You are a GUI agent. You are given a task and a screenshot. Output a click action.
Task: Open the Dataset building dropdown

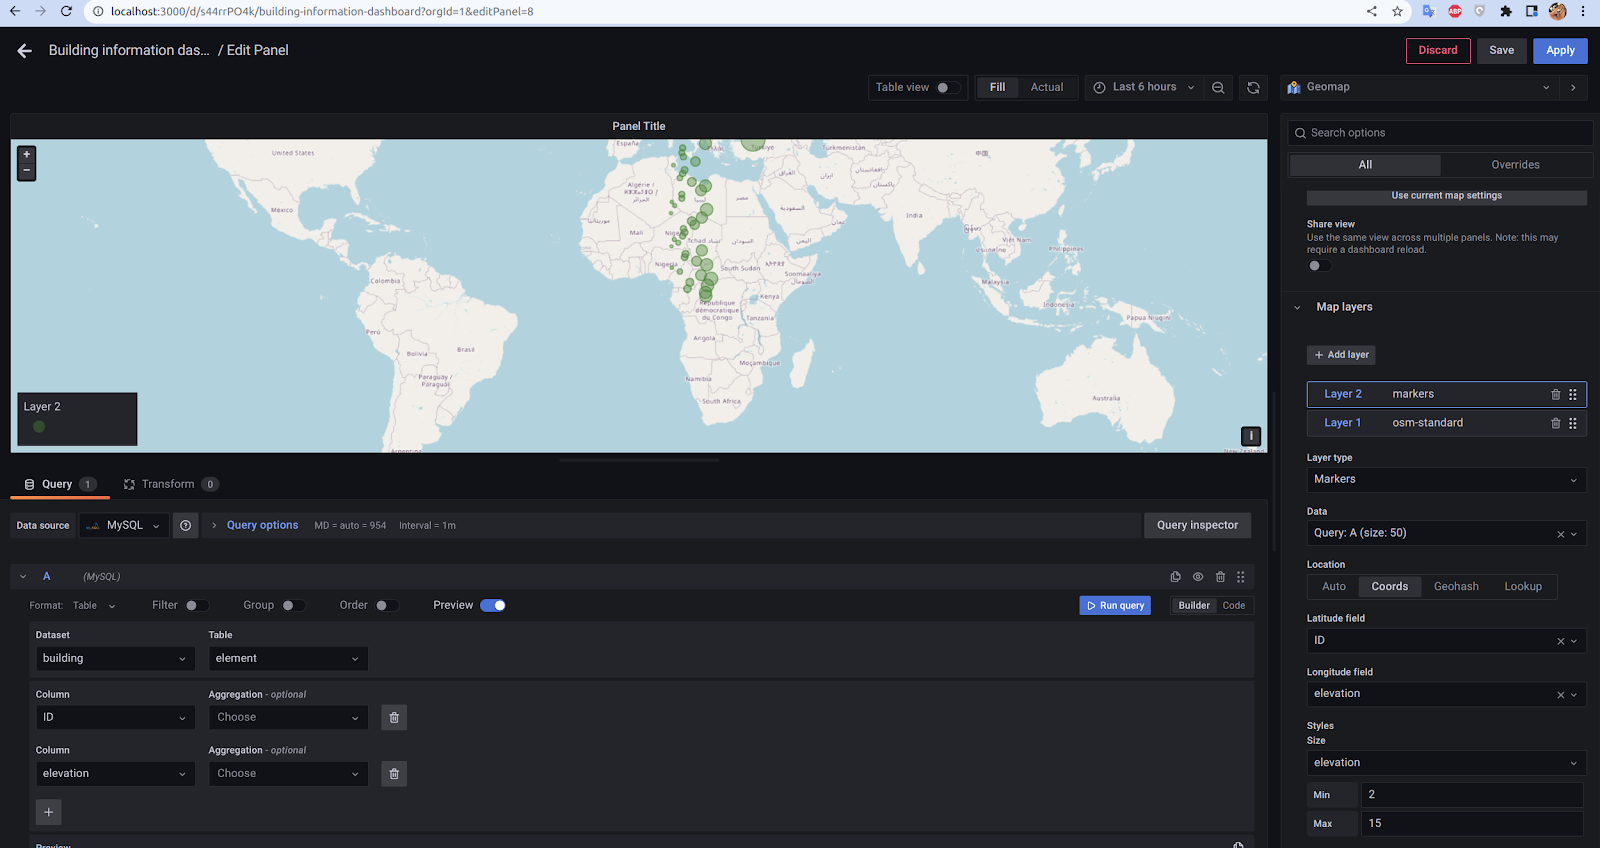(x=114, y=659)
